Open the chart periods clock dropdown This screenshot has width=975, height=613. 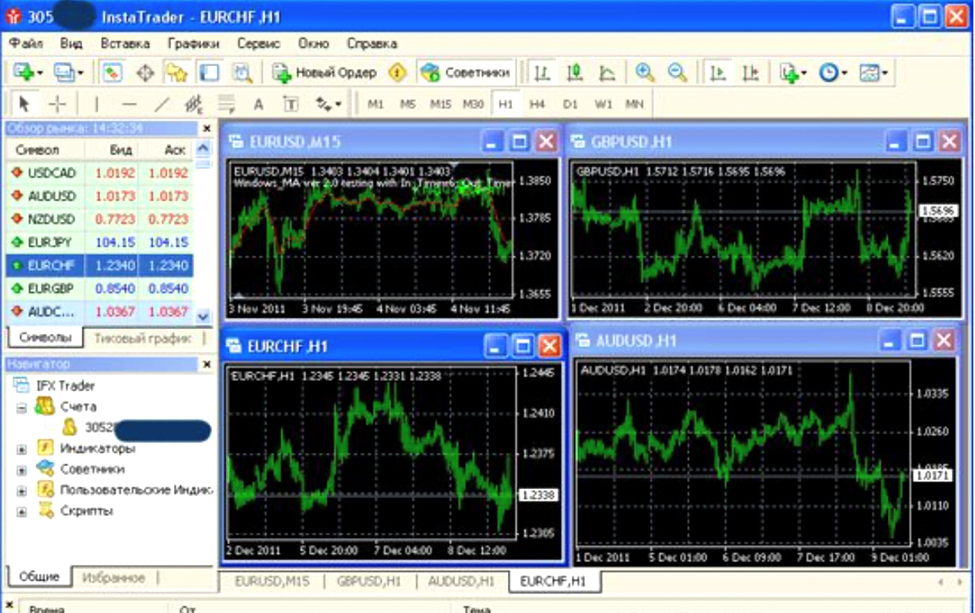(x=832, y=72)
